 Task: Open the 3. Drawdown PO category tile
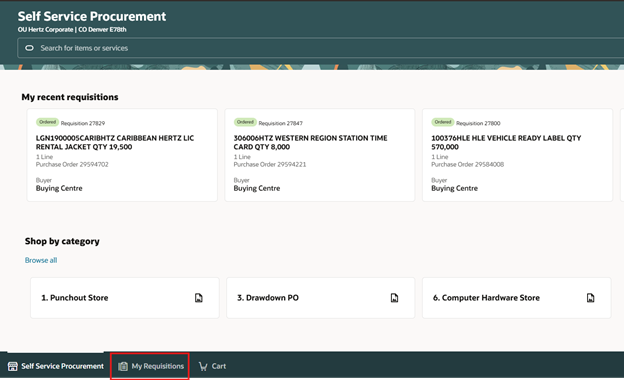tap(321, 298)
